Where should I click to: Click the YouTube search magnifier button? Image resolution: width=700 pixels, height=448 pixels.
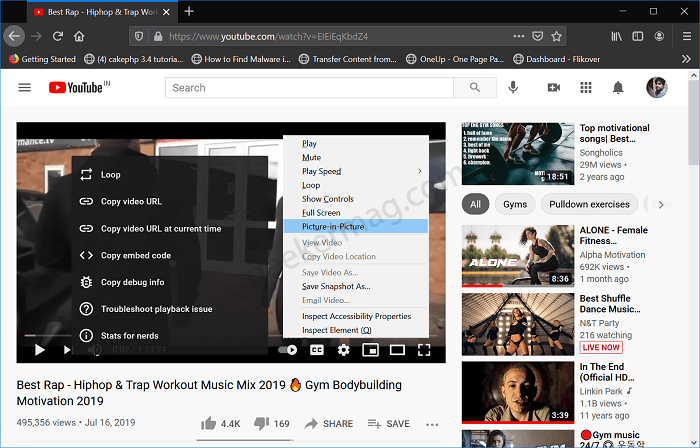[x=475, y=87]
